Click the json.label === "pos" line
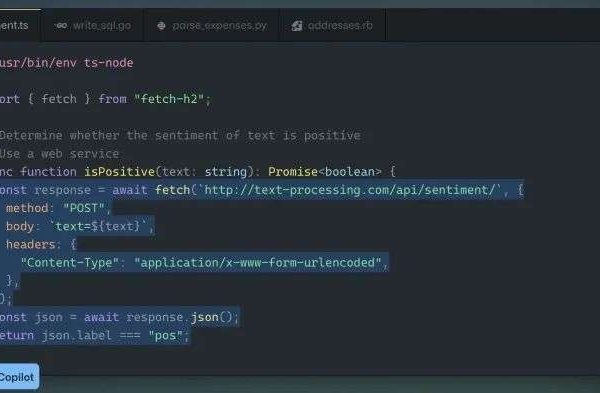This screenshot has width=600, height=393. [95, 336]
